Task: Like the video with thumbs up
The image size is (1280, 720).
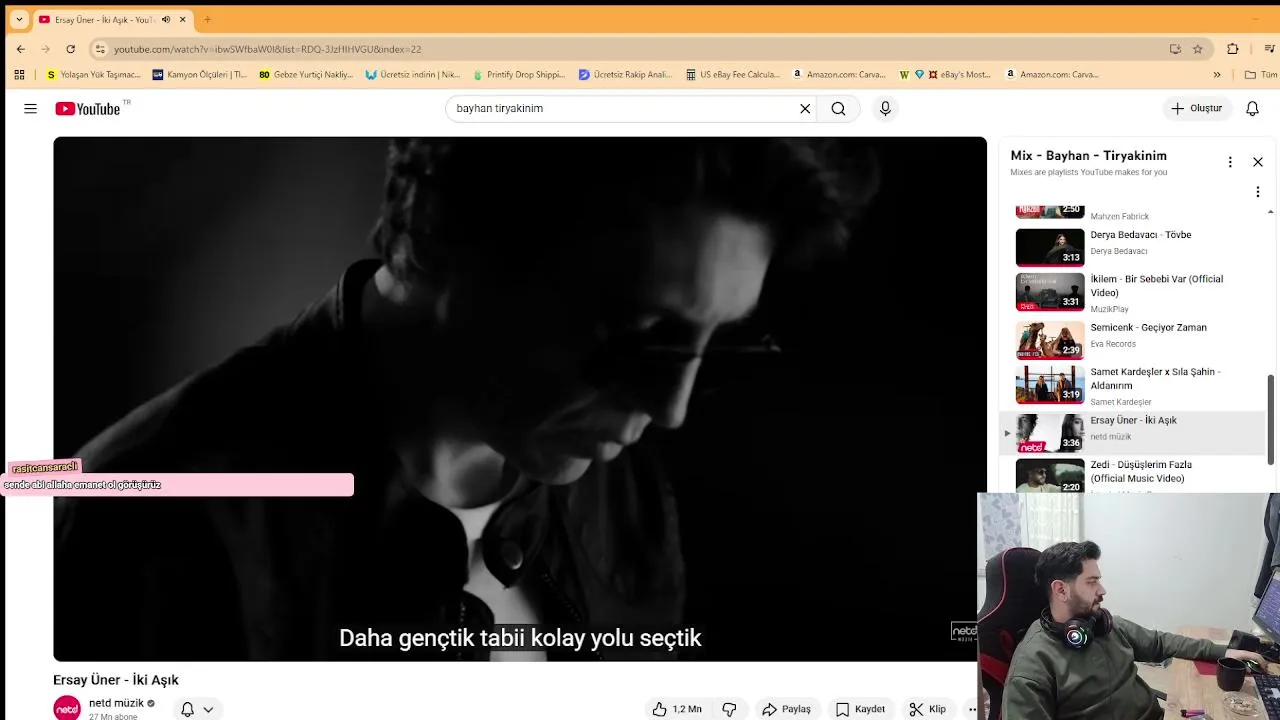Action: click(x=677, y=709)
